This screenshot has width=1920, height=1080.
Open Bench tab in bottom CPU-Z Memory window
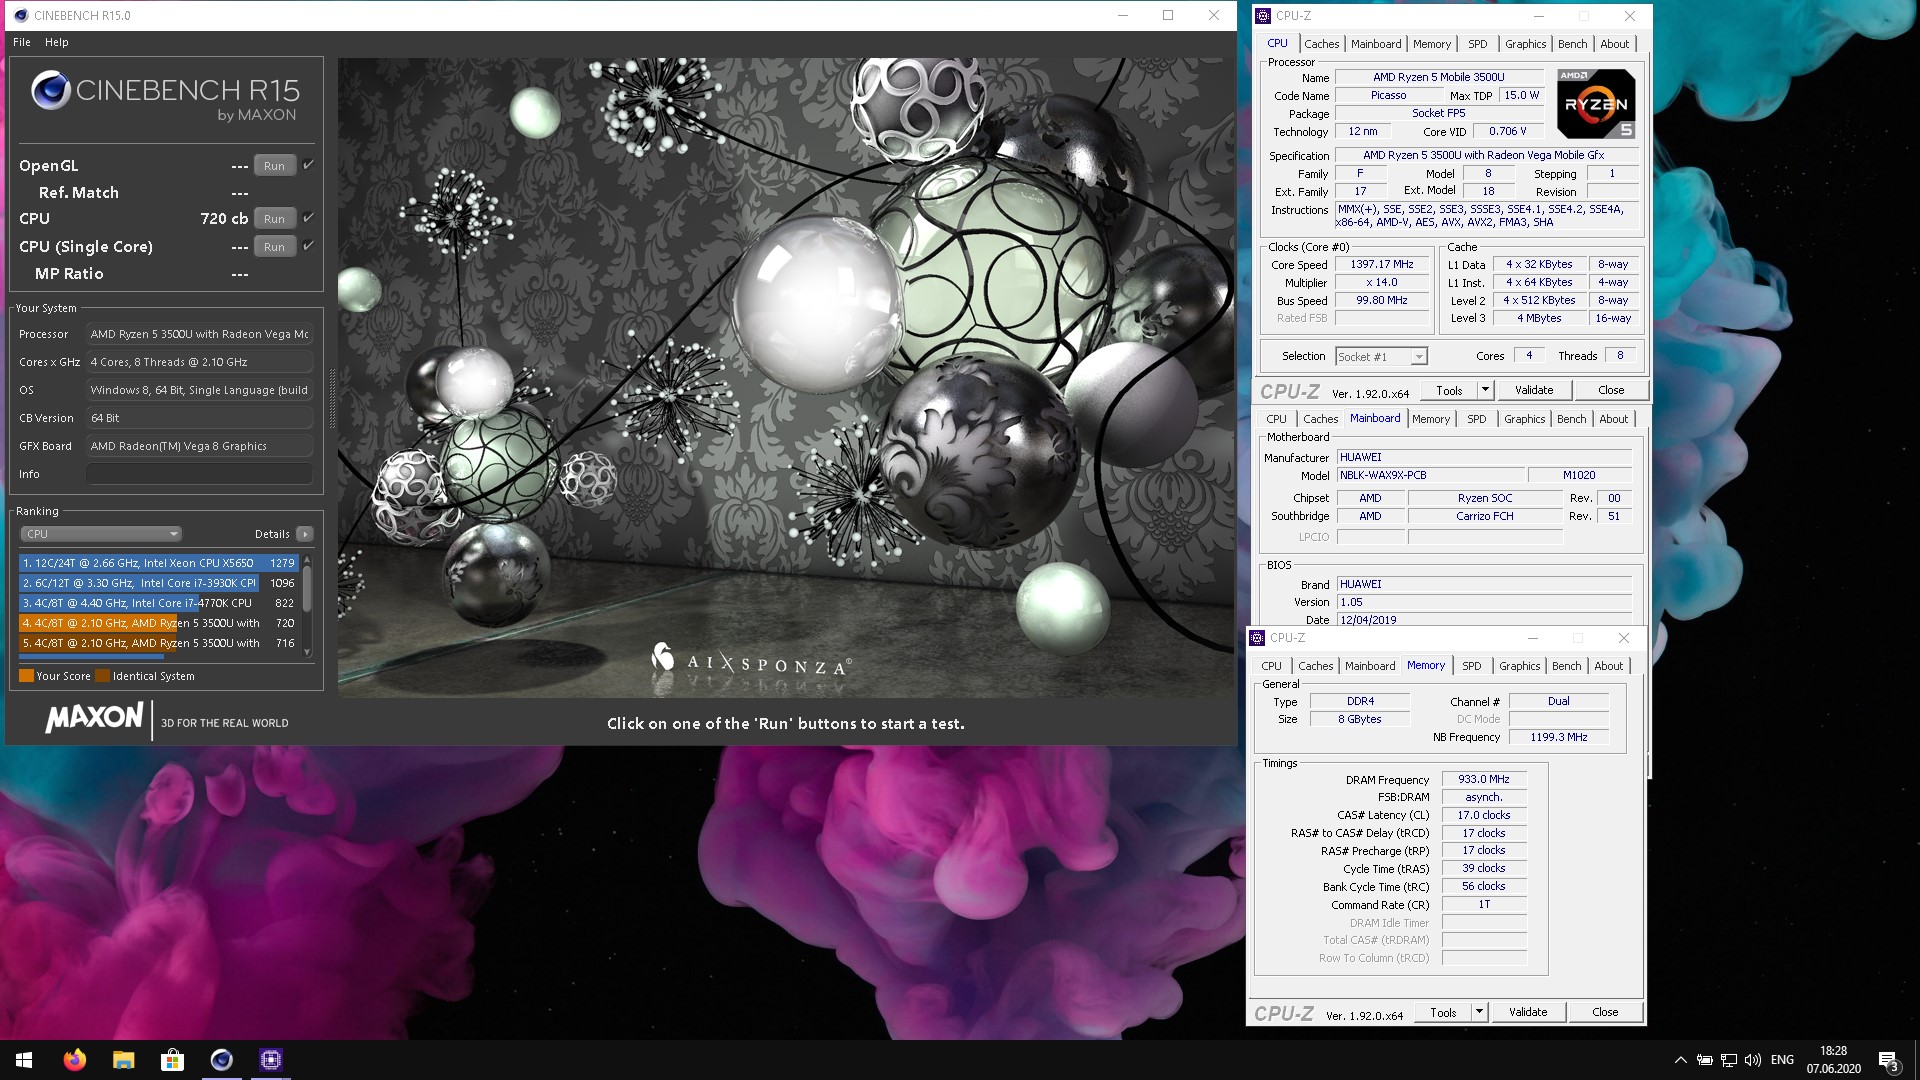(1566, 666)
